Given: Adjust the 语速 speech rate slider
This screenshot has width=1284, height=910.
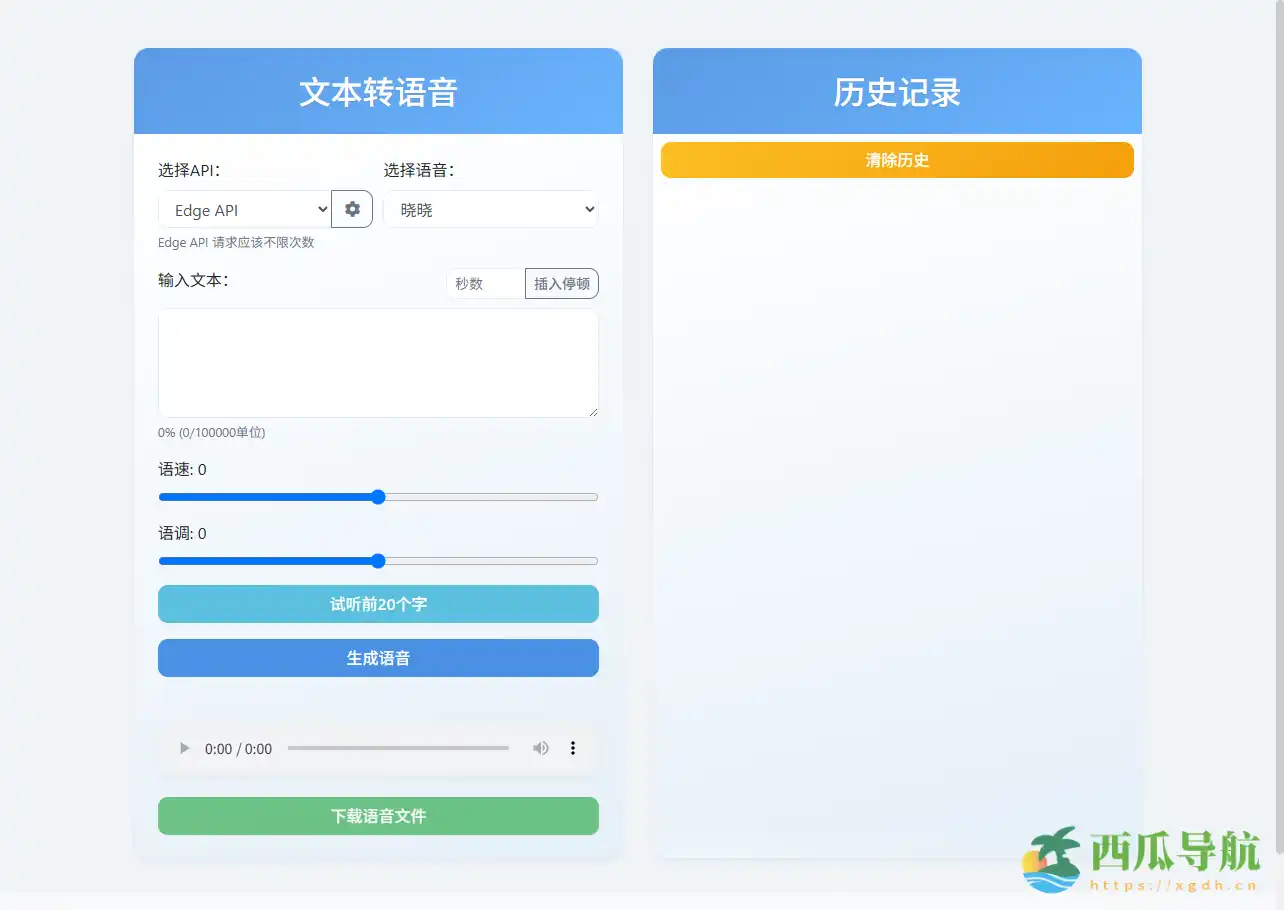Looking at the screenshot, I should point(378,497).
